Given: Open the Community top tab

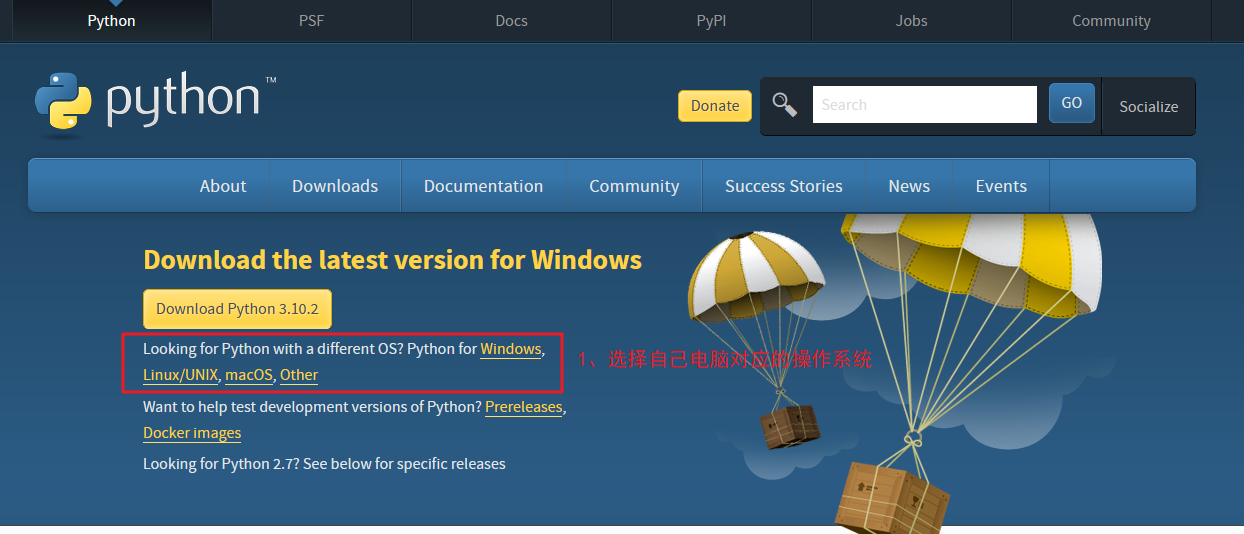Looking at the screenshot, I should (1111, 21).
